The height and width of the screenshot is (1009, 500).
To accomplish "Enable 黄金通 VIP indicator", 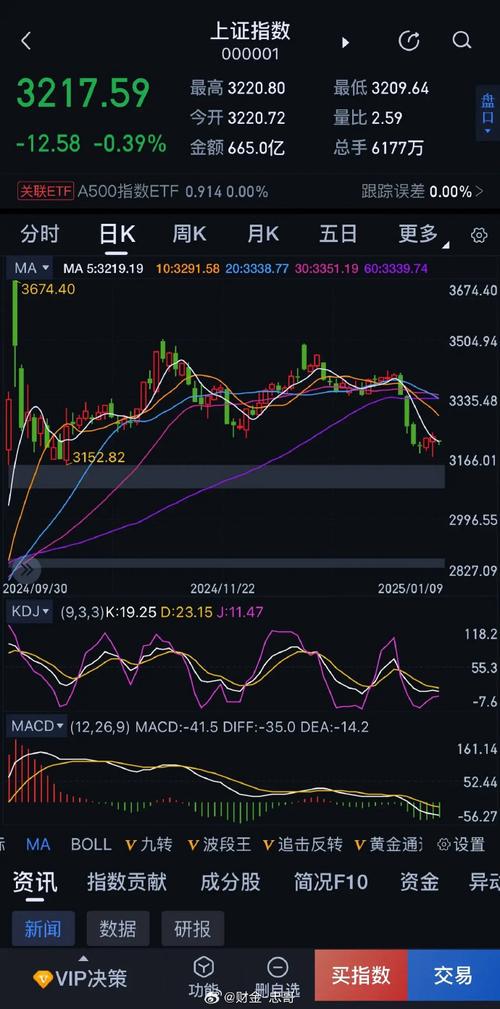I will 389,844.
